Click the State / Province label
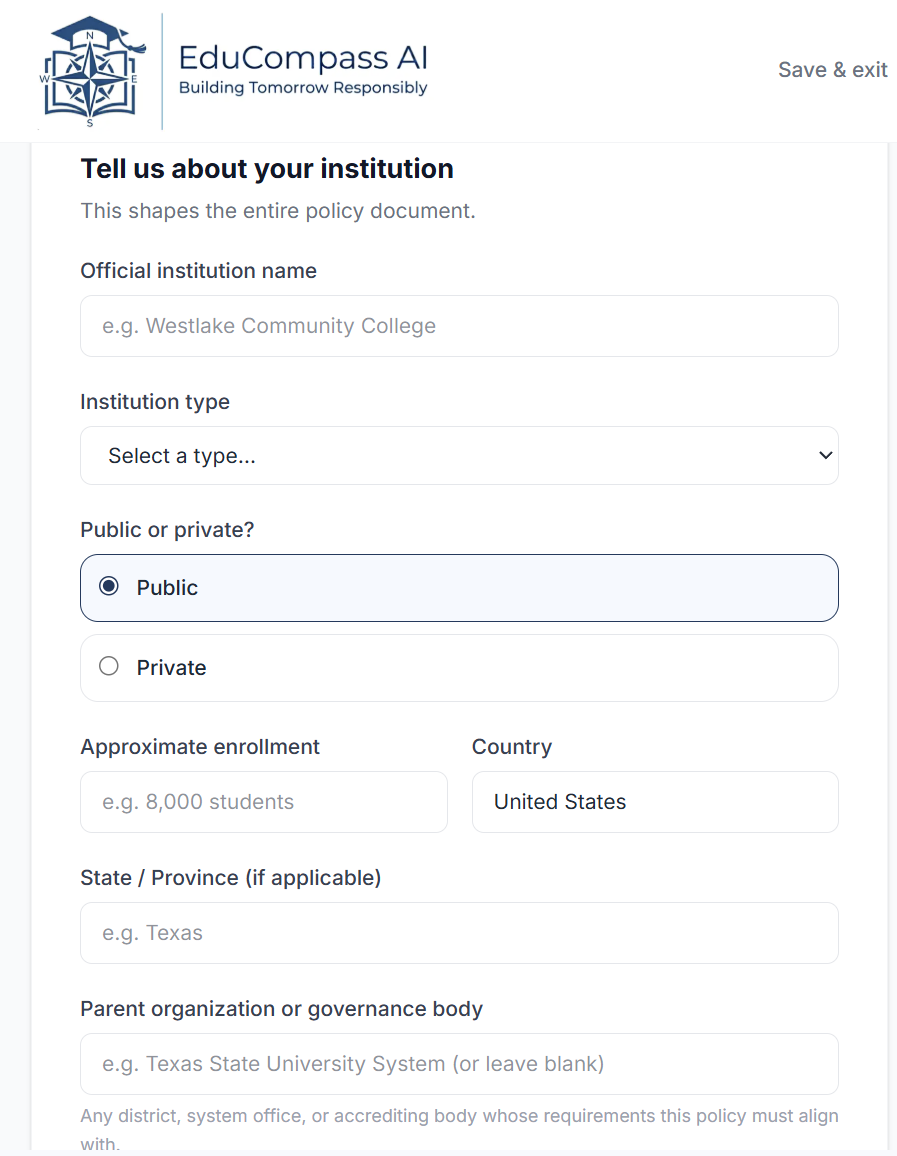 pyautogui.click(x=231, y=878)
